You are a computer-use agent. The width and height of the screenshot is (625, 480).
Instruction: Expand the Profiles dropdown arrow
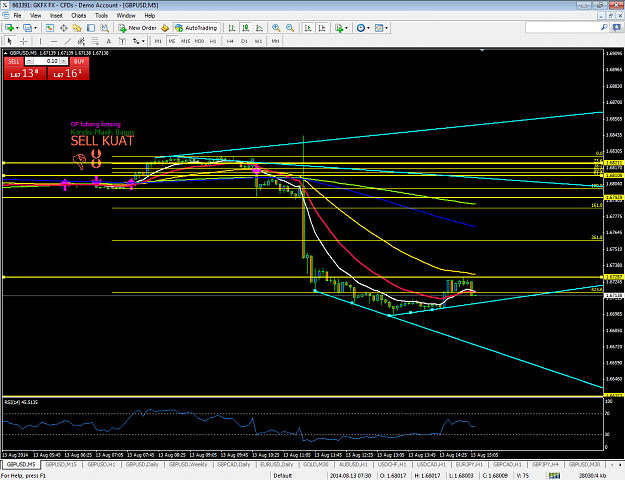click(35, 28)
